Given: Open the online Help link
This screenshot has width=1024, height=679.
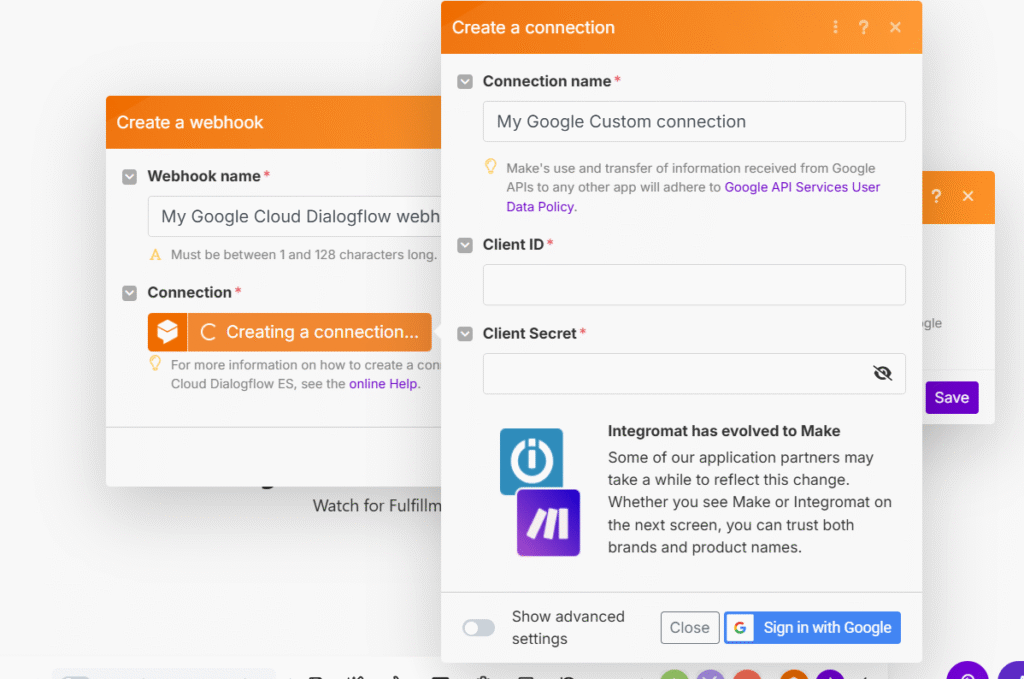Looking at the screenshot, I should tap(384, 384).
